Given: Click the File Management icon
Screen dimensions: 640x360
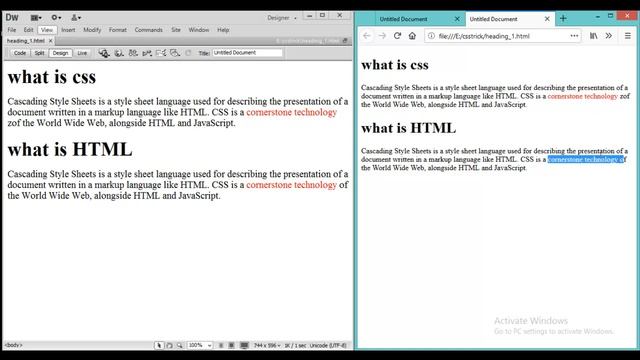Looking at the screenshot, I should (x=133, y=53).
